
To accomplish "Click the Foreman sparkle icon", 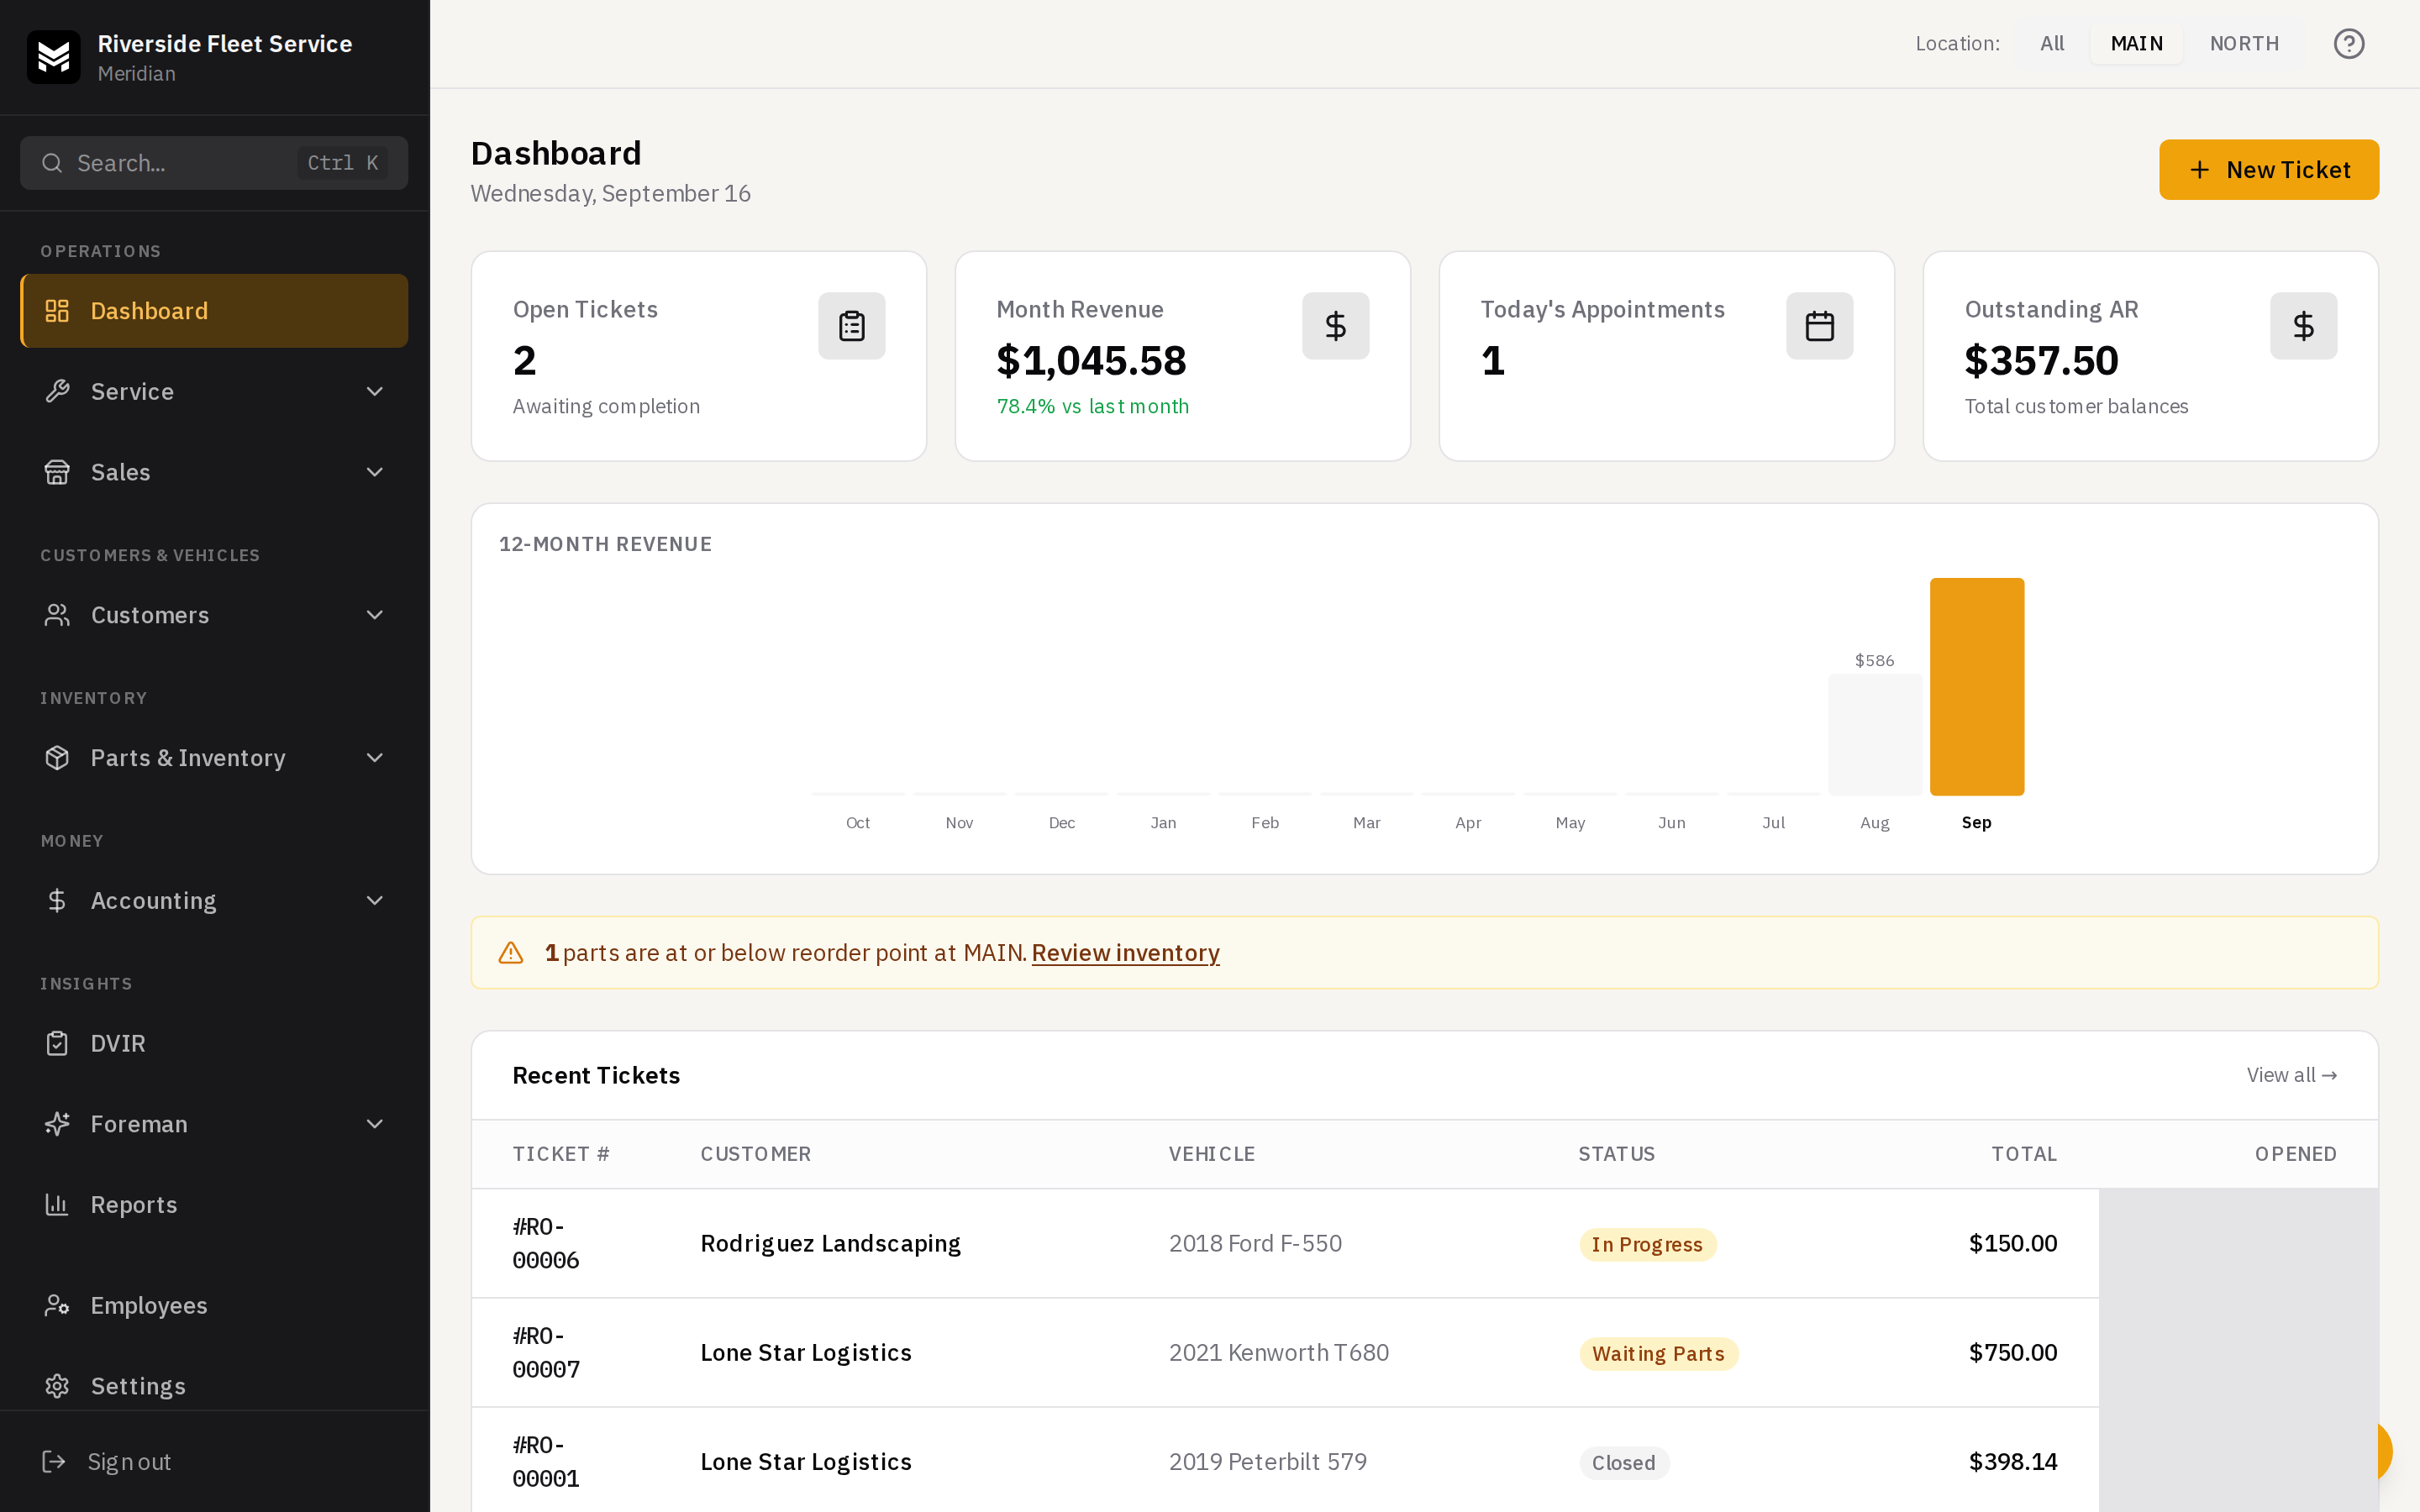I will pos(57,1124).
